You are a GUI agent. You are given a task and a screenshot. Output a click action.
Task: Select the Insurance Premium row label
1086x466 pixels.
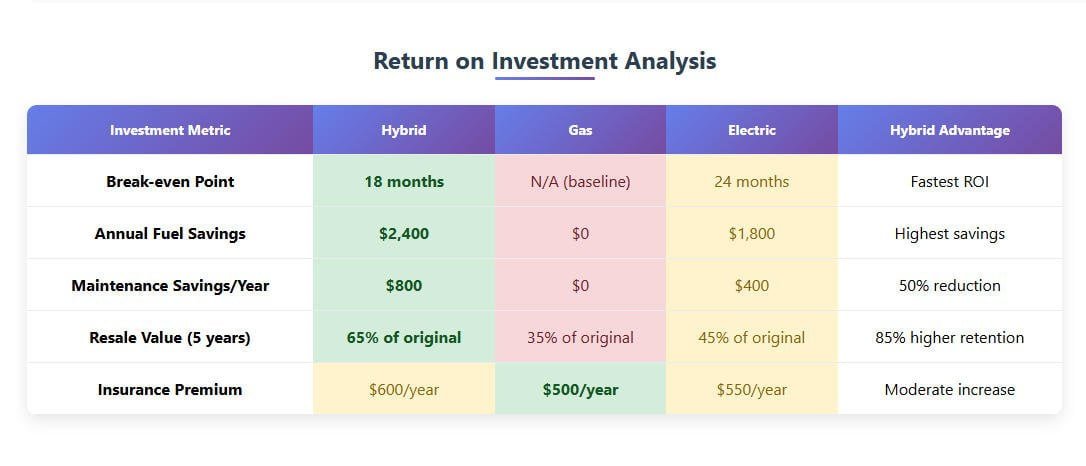click(x=170, y=390)
